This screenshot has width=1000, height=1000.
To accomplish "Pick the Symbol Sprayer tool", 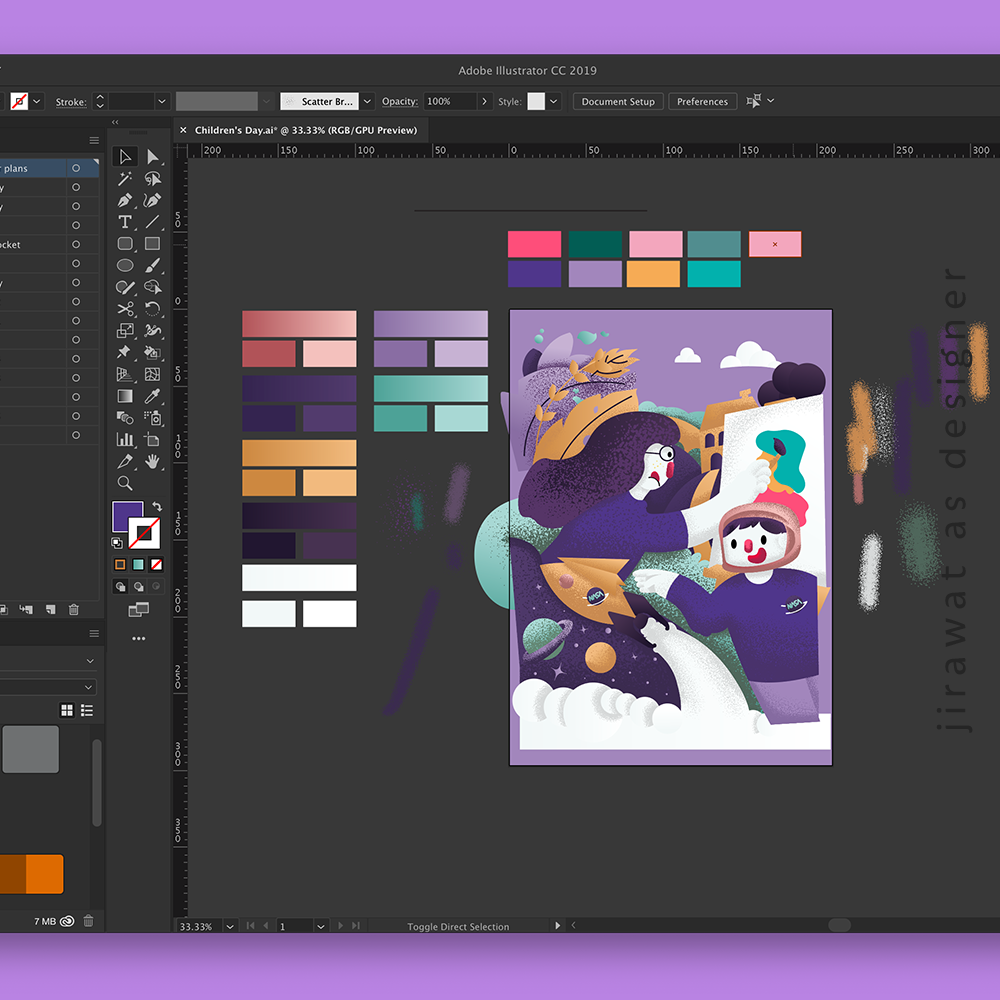I will 152,418.
